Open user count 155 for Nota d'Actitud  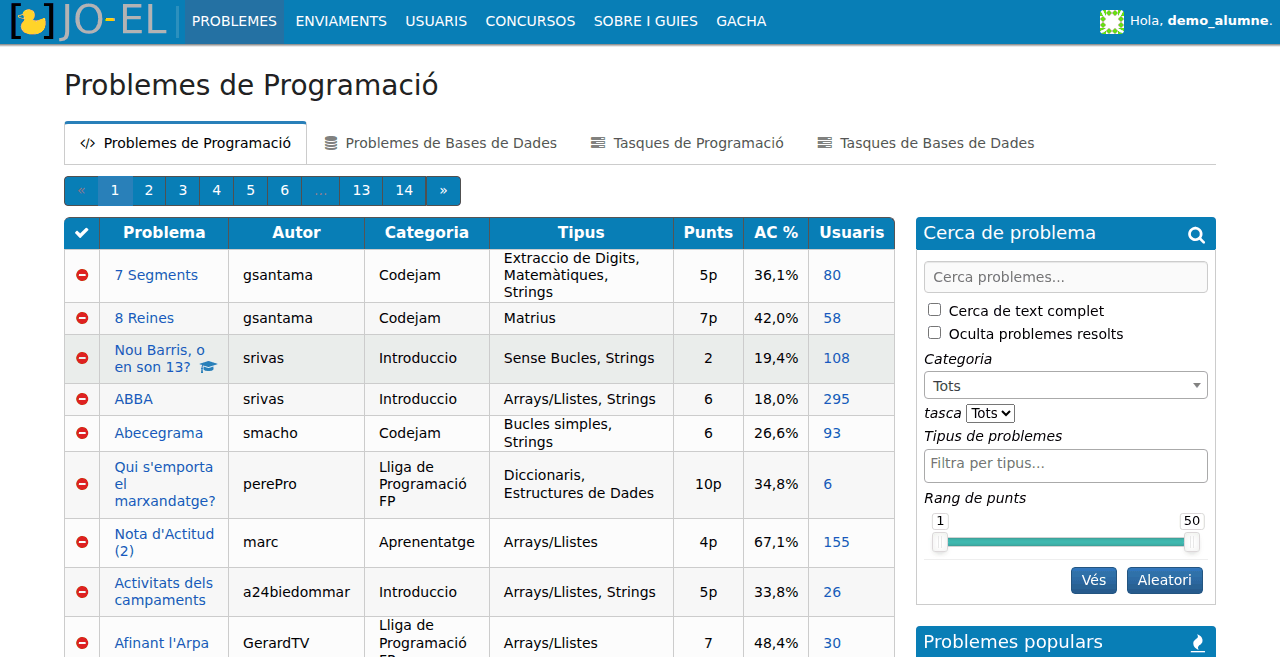836,542
